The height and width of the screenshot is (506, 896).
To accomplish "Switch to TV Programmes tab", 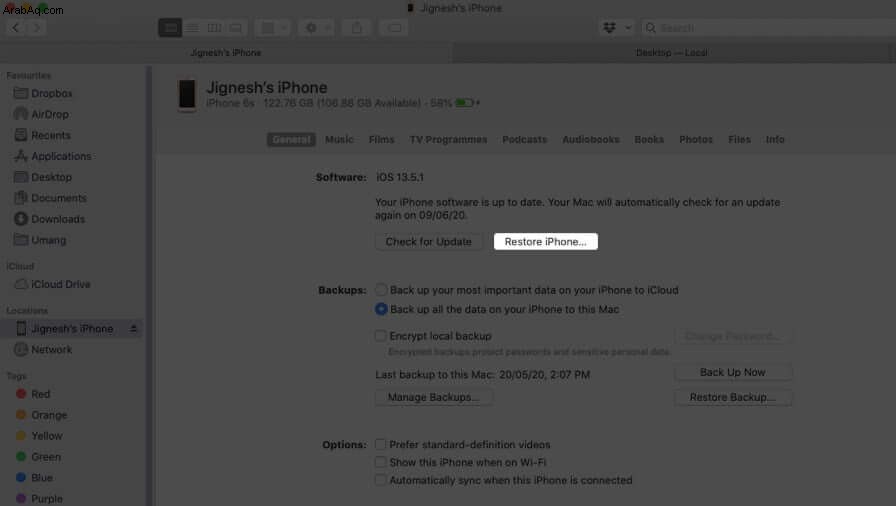I will coord(449,139).
